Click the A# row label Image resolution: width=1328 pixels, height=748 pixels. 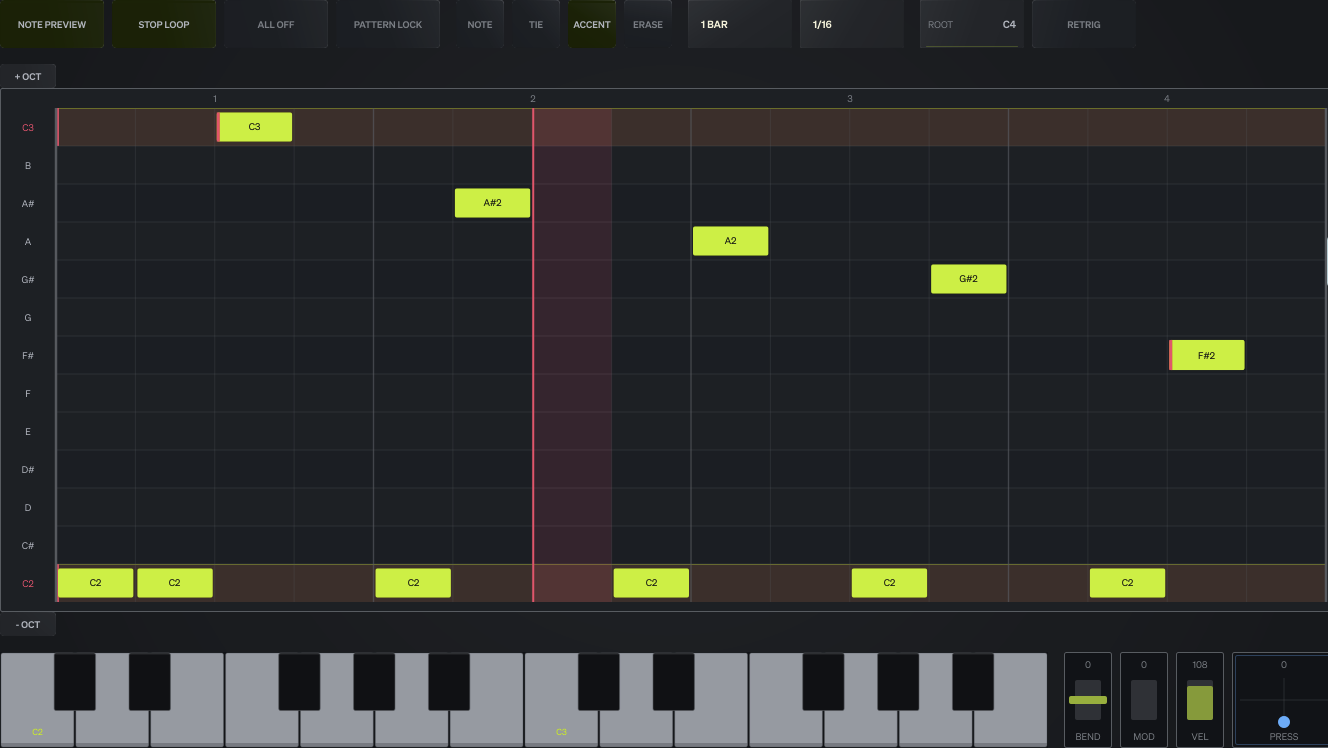[x=28, y=204]
